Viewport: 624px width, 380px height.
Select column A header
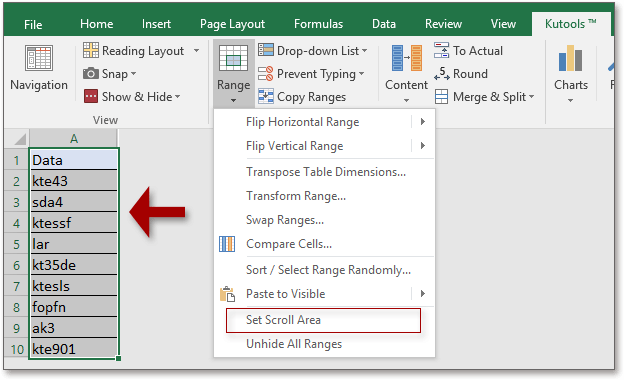[73, 138]
